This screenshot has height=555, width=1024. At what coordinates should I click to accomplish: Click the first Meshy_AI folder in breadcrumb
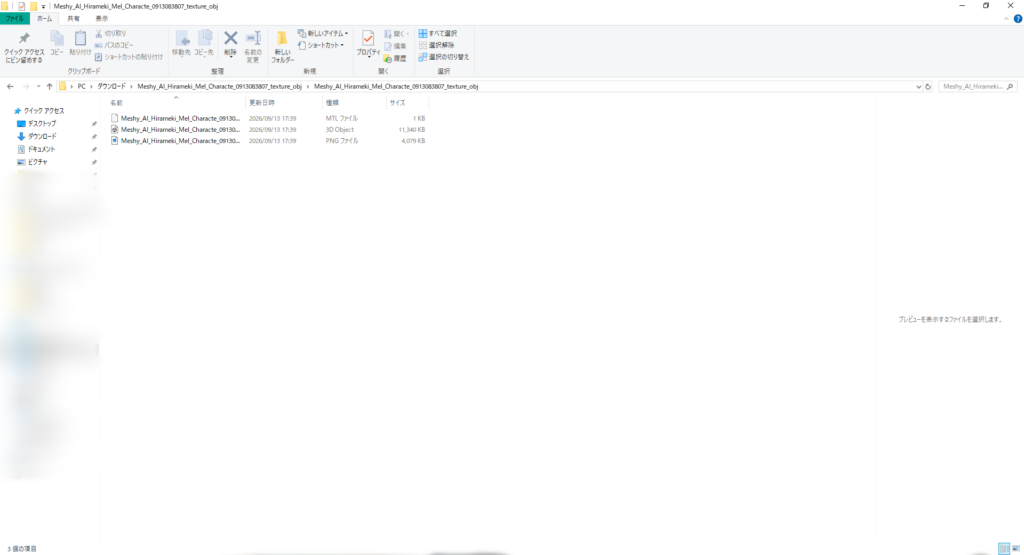219,86
